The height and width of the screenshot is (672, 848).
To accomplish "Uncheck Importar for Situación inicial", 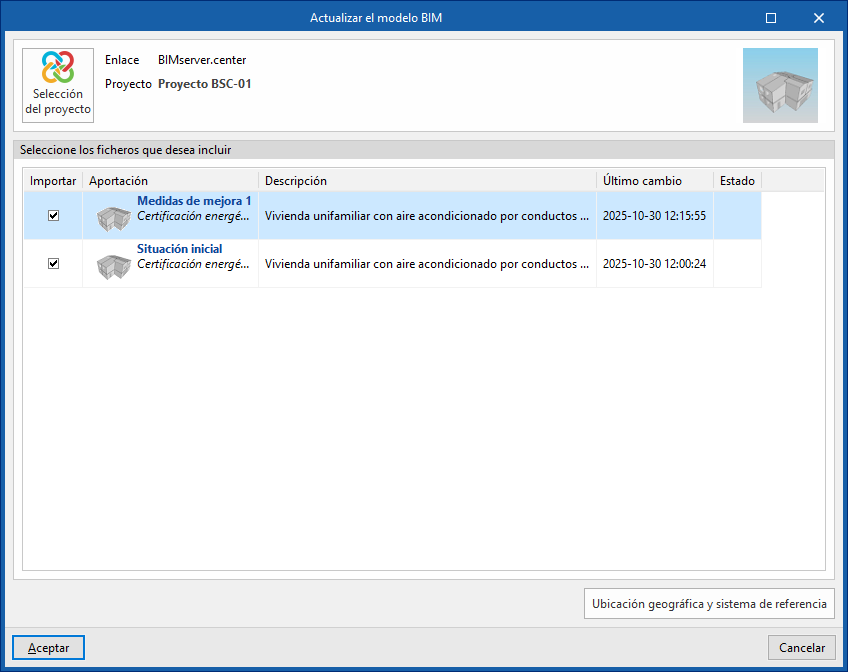I will pyautogui.click(x=54, y=264).
